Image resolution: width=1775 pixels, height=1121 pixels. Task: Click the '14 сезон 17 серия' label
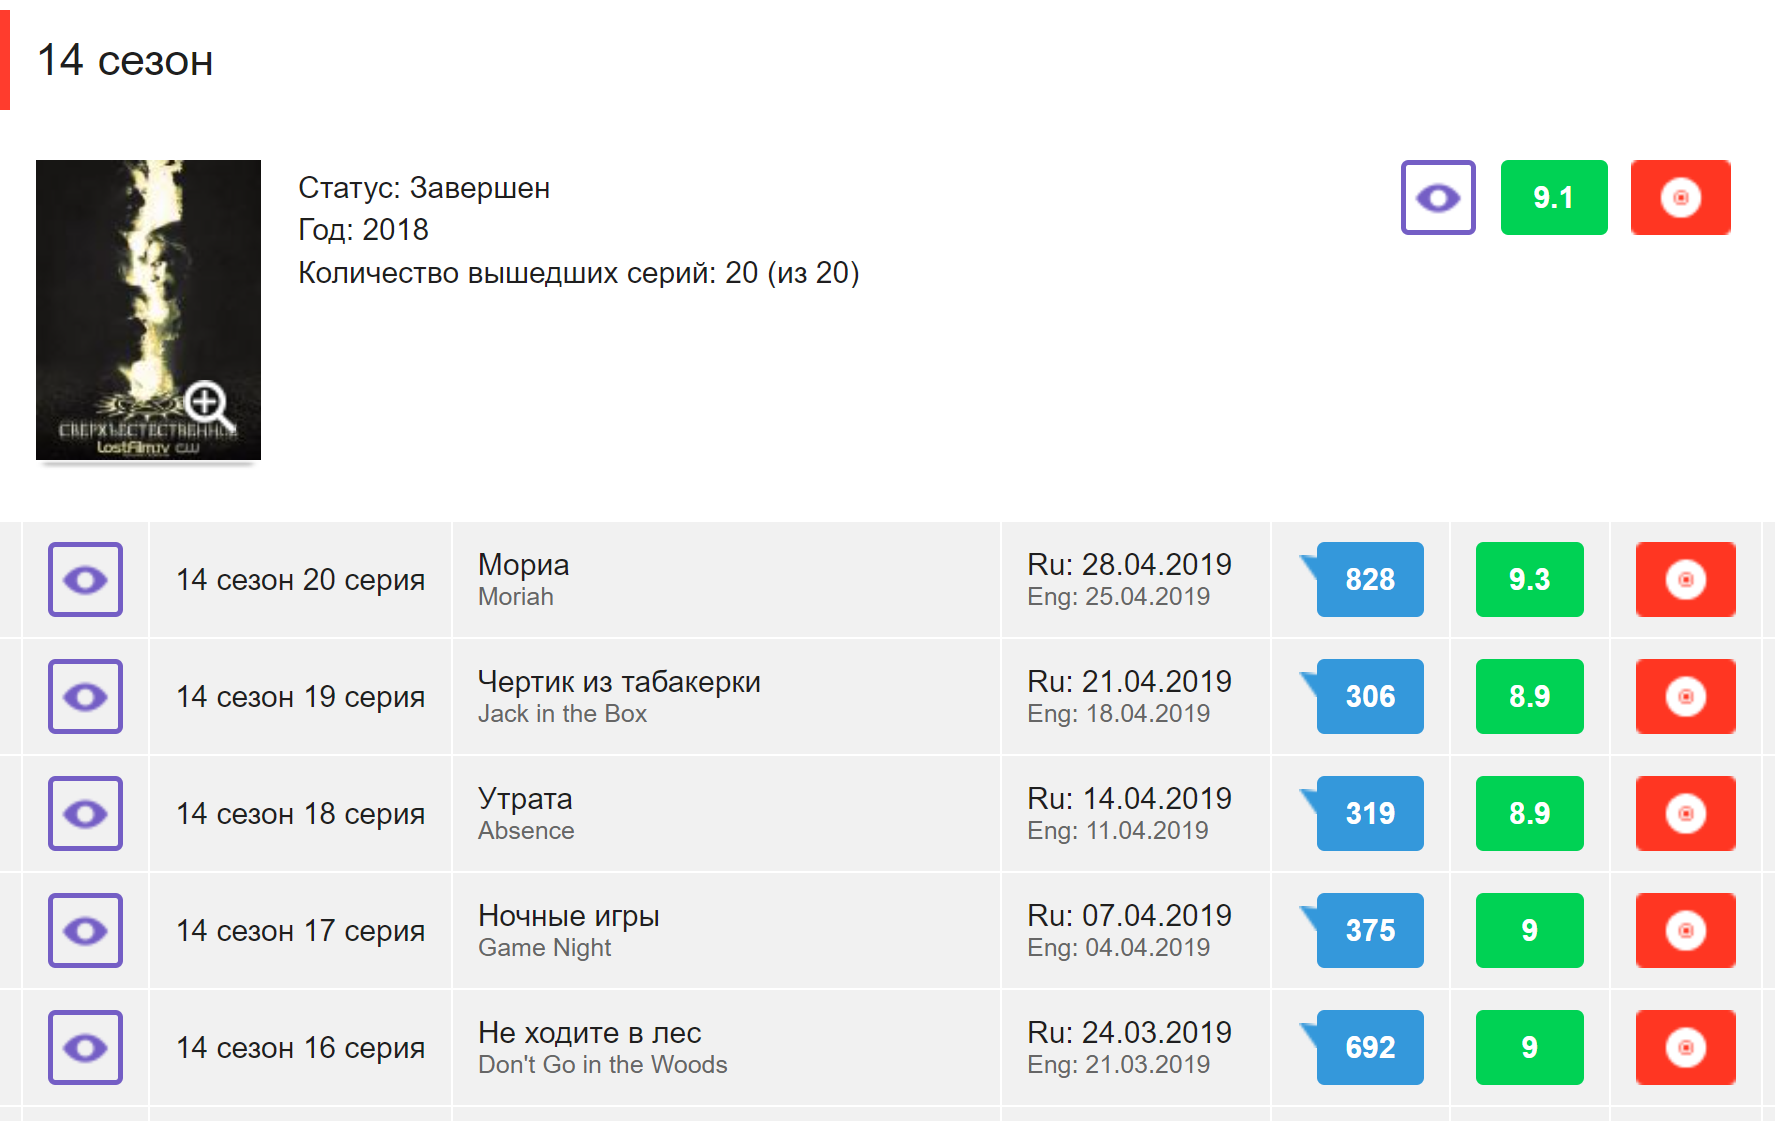coord(300,930)
